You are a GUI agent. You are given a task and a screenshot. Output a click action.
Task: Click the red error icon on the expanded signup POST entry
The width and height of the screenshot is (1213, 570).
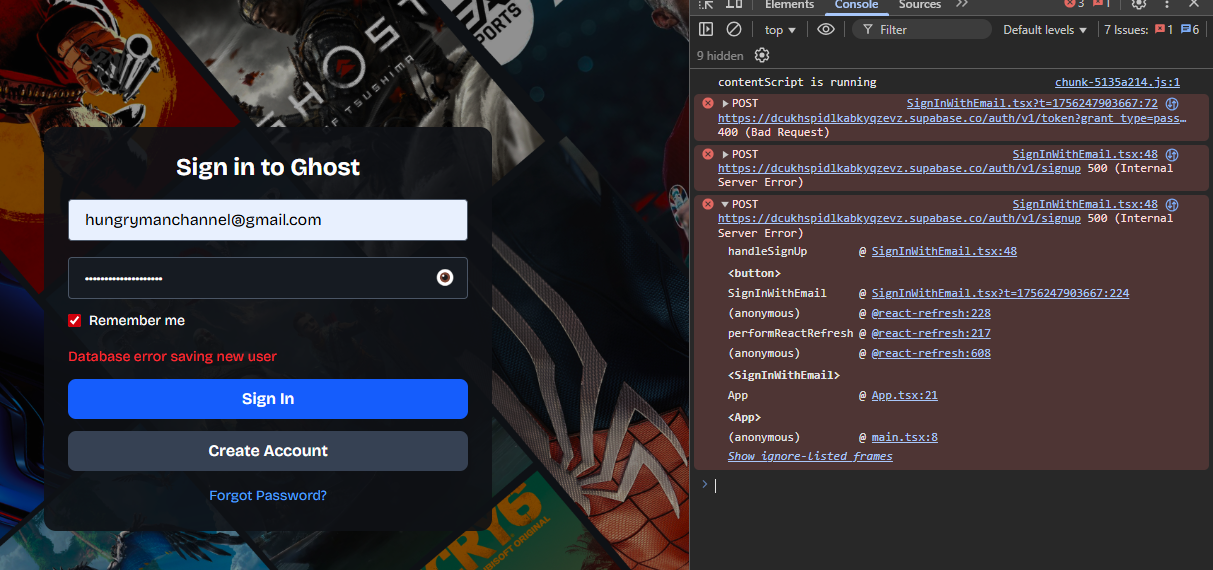[x=708, y=204]
